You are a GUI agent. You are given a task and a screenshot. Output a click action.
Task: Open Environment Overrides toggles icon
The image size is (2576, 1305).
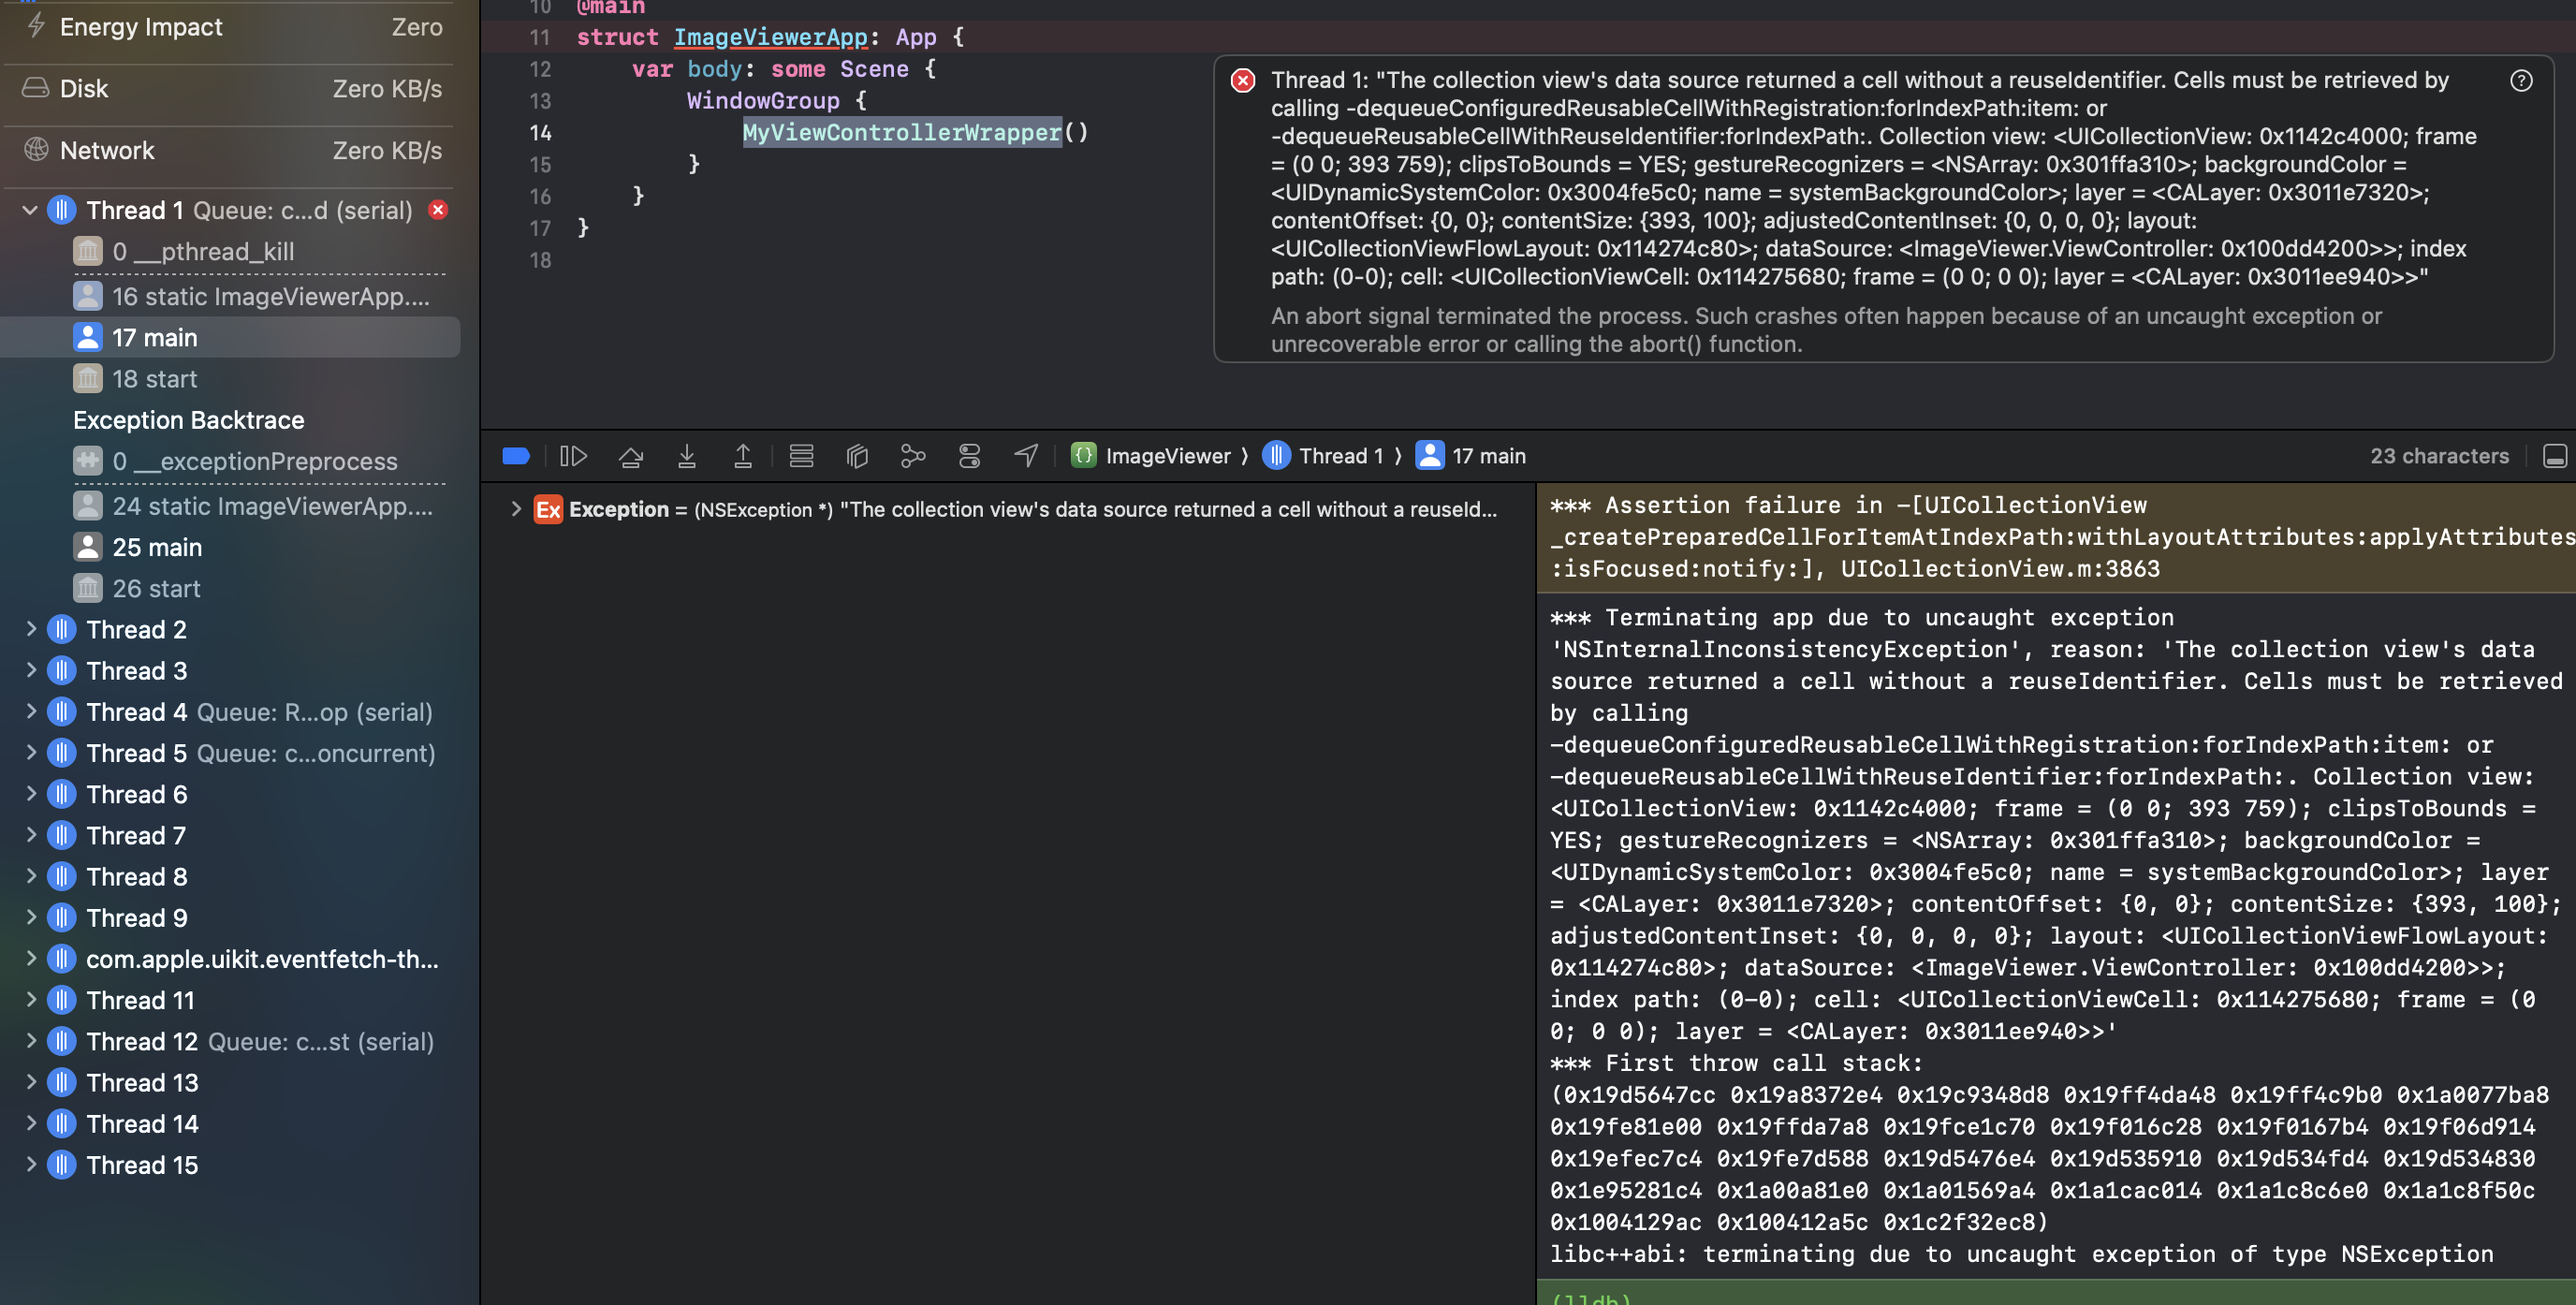pyautogui.click(x=969, y=456)
